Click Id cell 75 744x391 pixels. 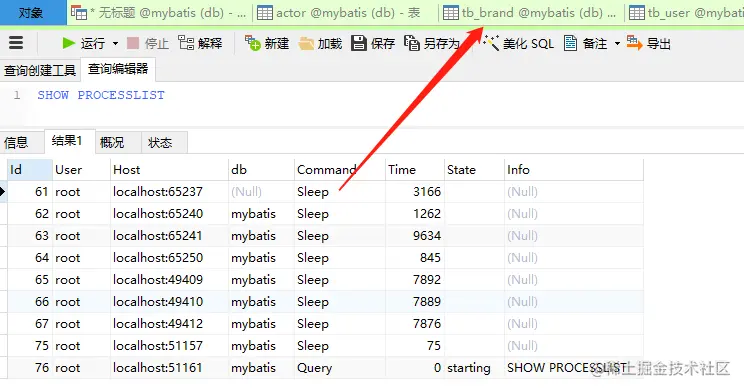pyautogui.click(x=29, y=346)
